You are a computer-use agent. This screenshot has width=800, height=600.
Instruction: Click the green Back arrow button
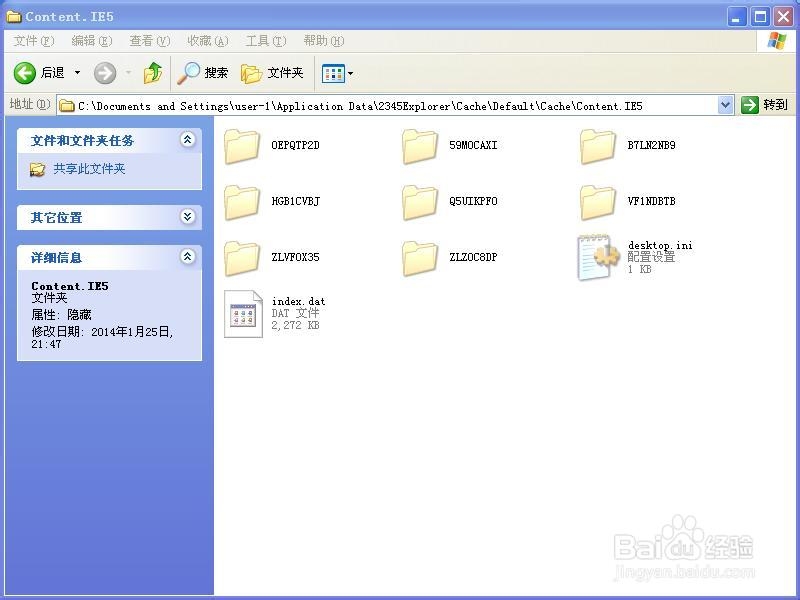[24, 73]
